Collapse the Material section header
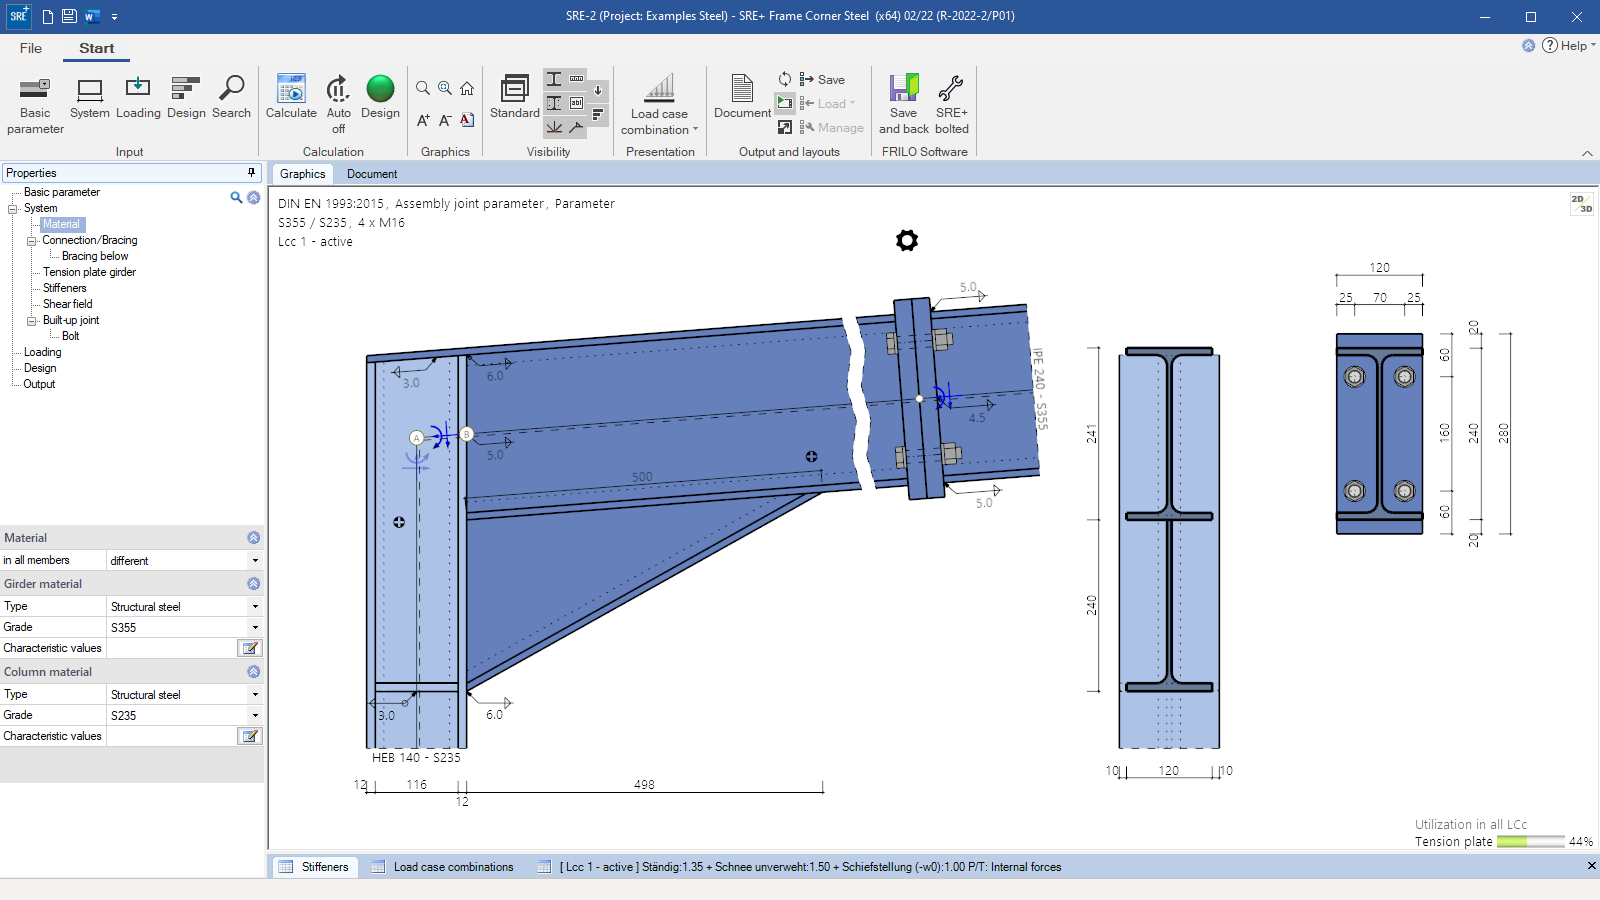 (x=253, y=538)
